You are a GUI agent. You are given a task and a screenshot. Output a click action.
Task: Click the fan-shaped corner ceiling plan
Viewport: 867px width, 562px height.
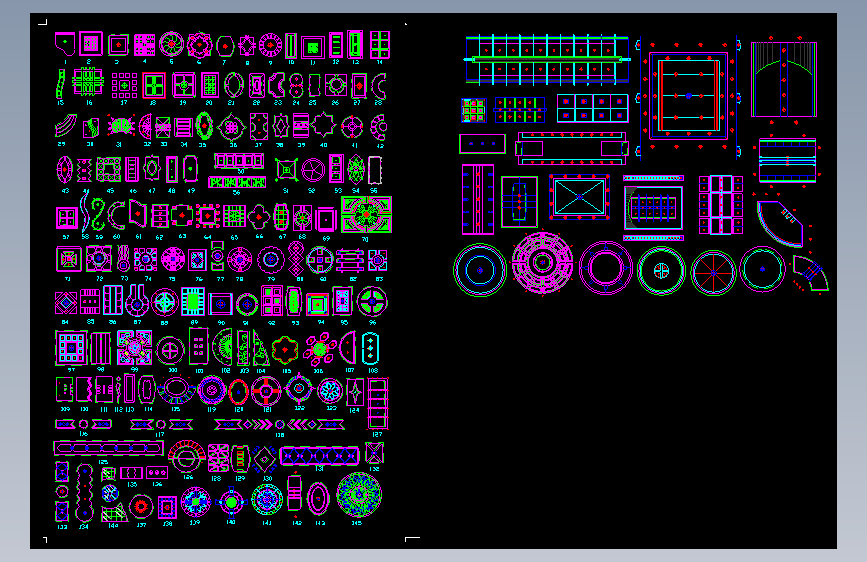pyautogui.click(x=780, y=223)
